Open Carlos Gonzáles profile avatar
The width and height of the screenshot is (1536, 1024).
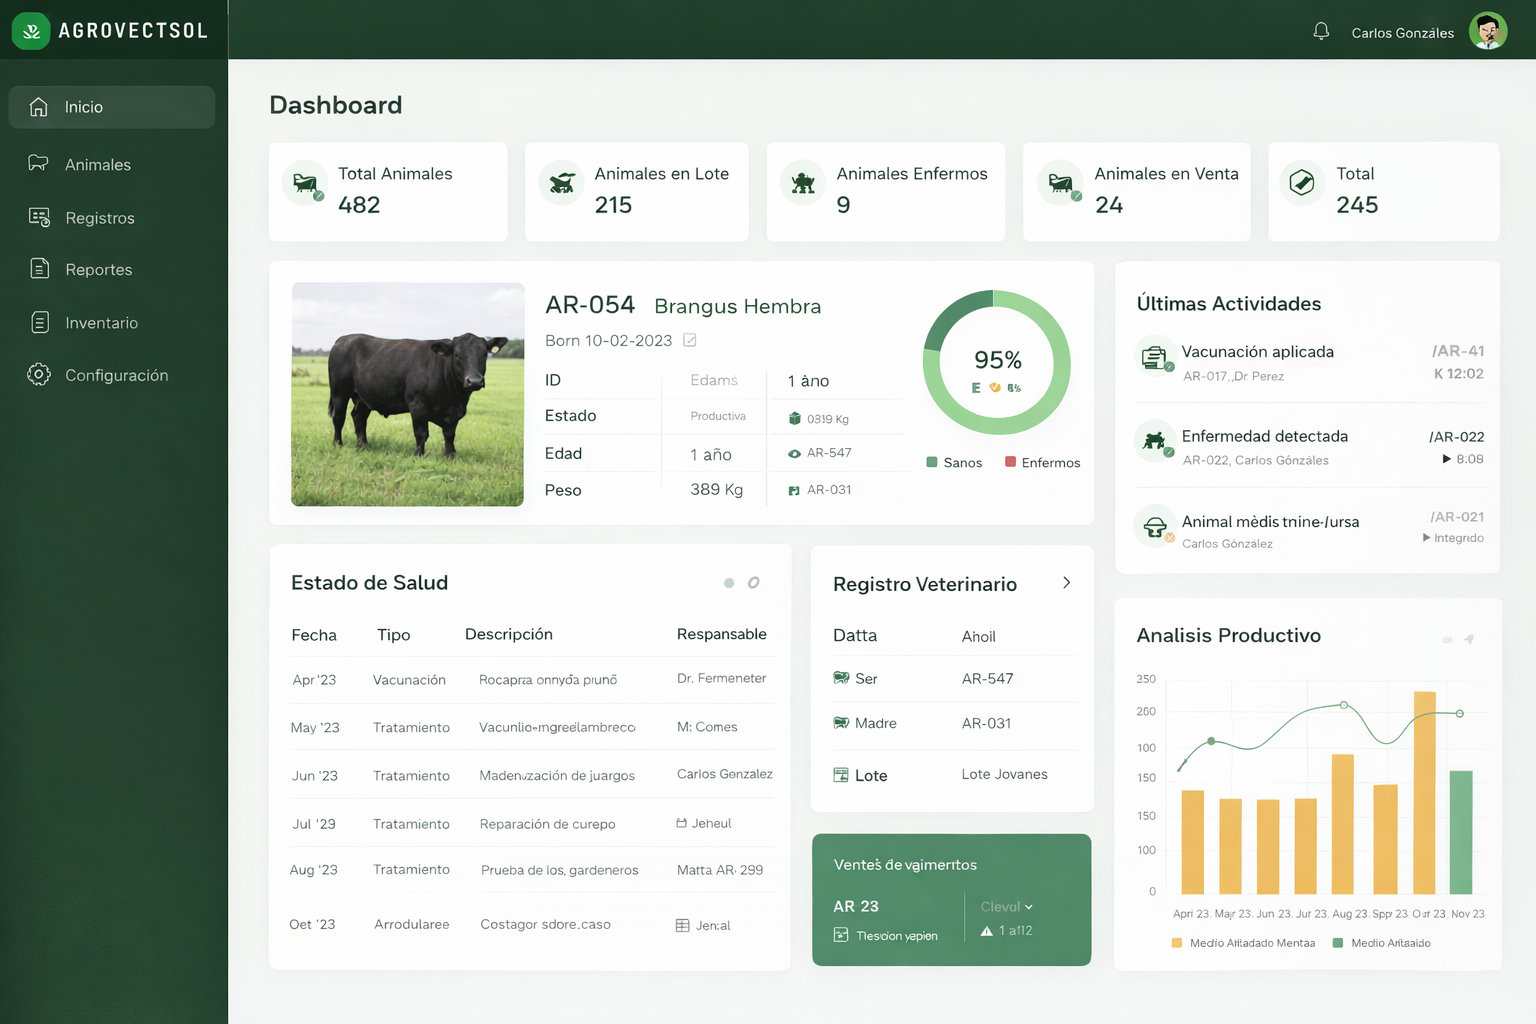(1488, 32)
